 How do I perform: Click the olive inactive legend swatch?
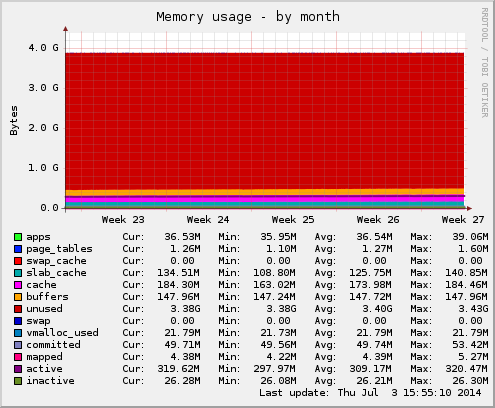(18, 381)
